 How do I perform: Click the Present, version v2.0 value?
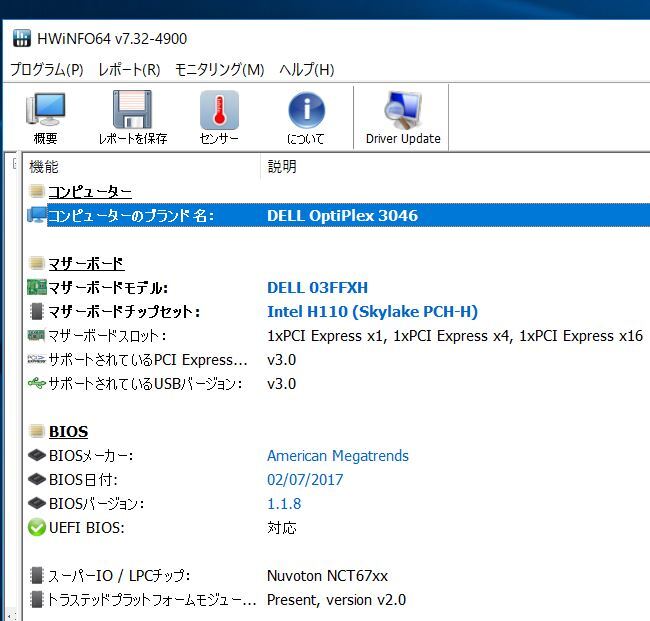click(x=337, y=599)
